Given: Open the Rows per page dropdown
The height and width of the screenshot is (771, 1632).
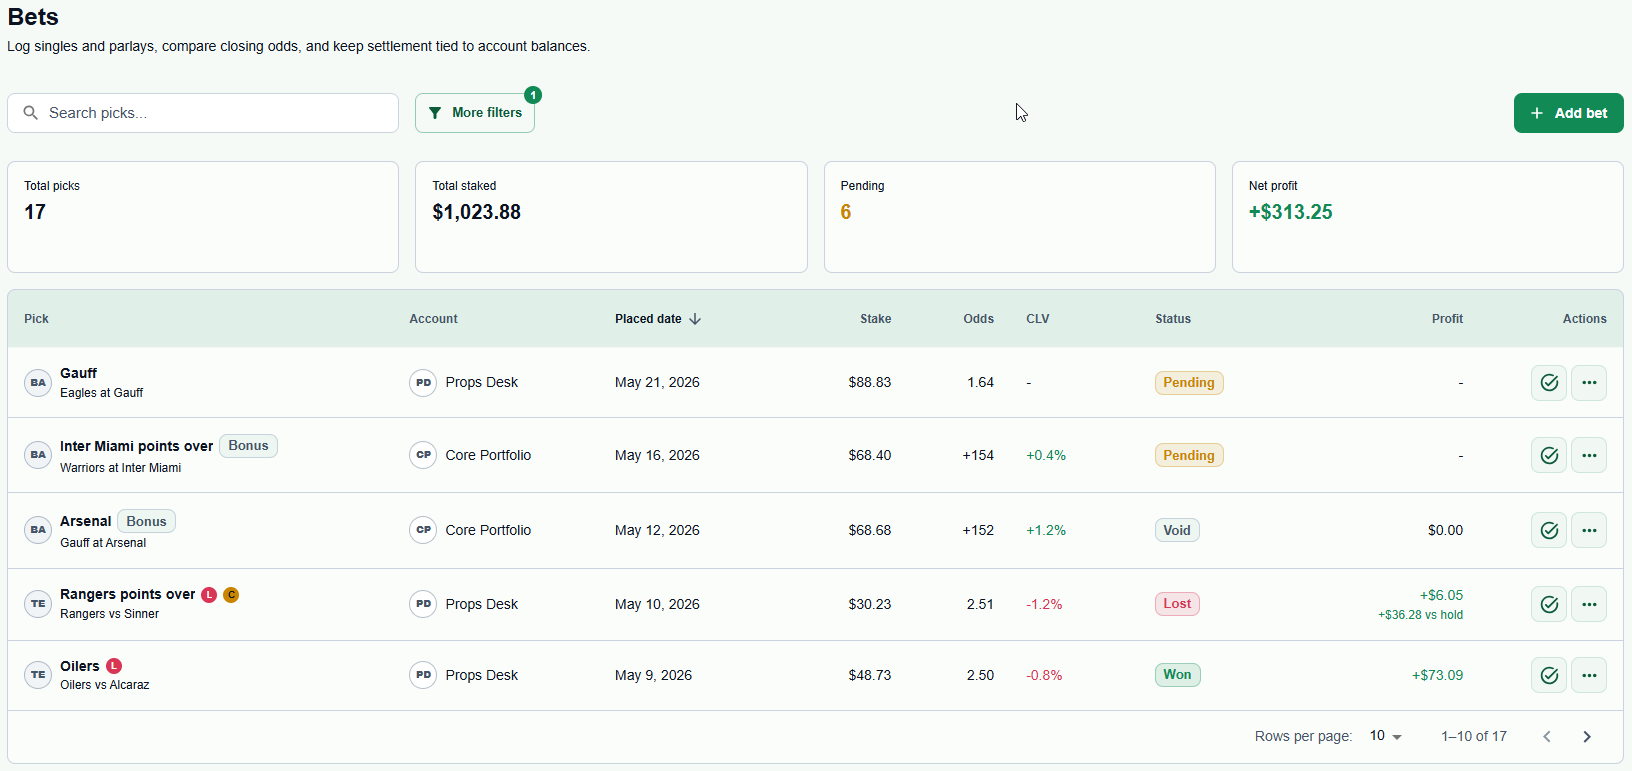Looking at the screenshot, I should (1386, 736).
